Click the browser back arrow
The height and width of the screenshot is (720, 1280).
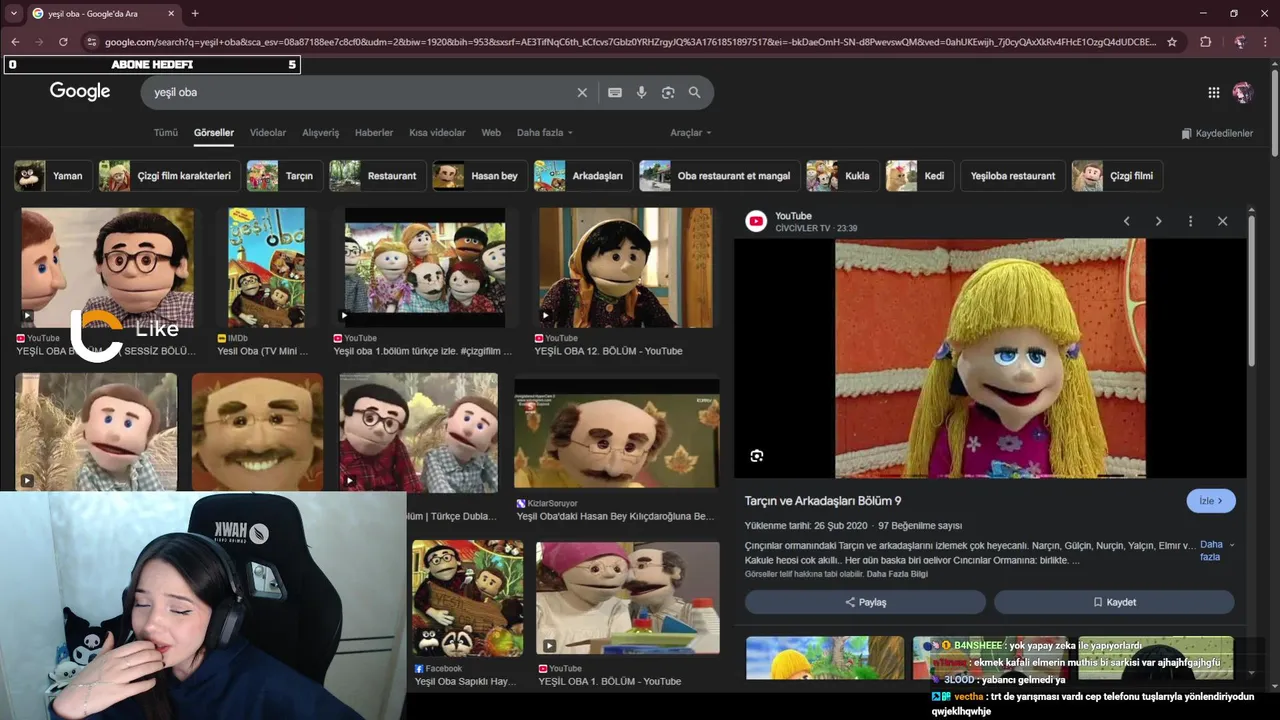[15, 42]
